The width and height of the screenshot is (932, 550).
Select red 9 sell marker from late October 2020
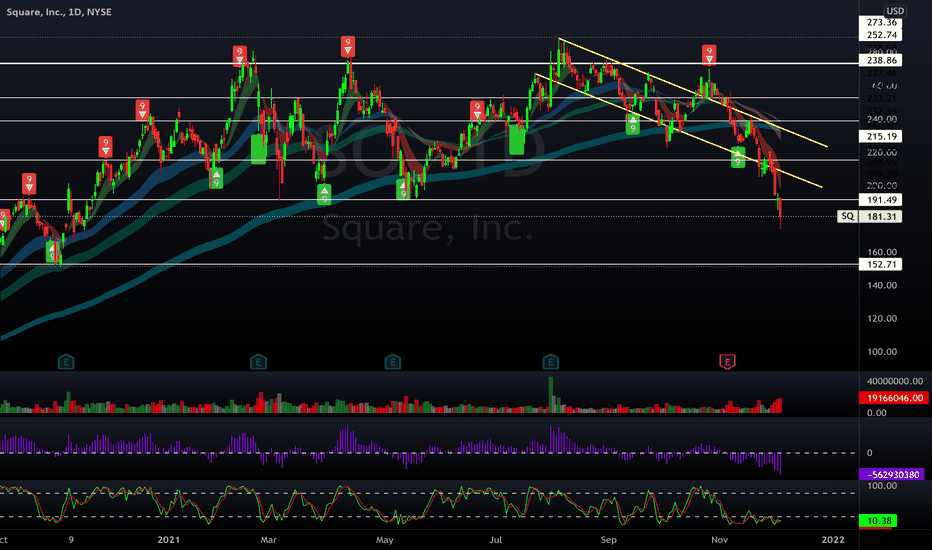click(x=29, y=183)
